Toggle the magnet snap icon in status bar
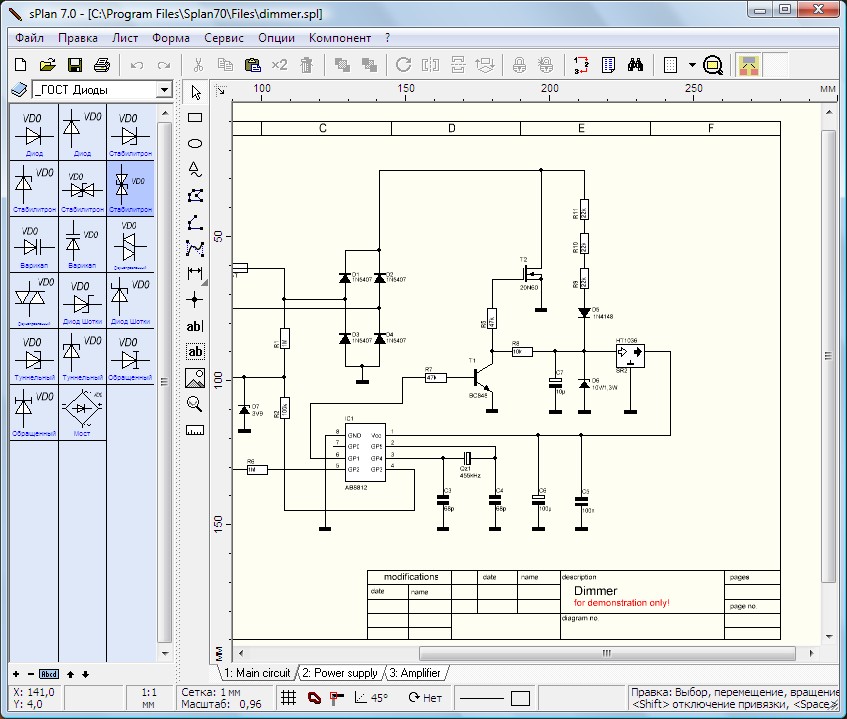 pyautogui.click(x=313, y=698)
